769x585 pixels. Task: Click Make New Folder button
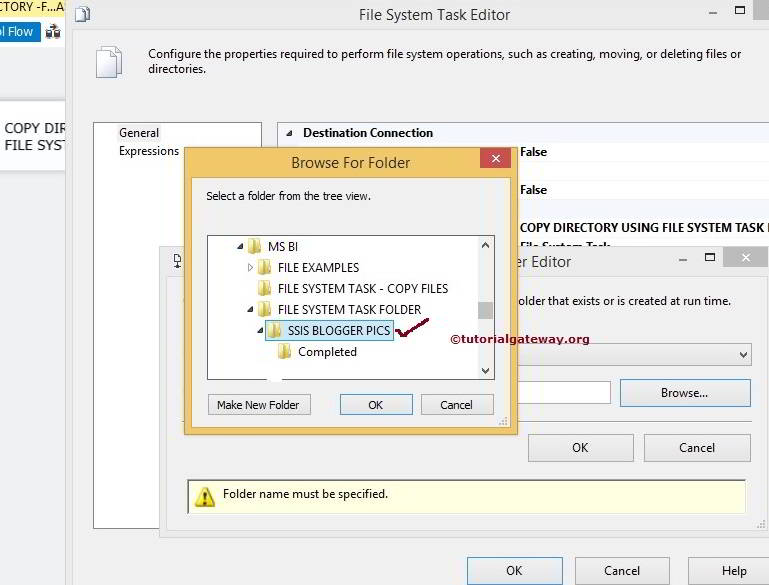(x=259, y=405)
